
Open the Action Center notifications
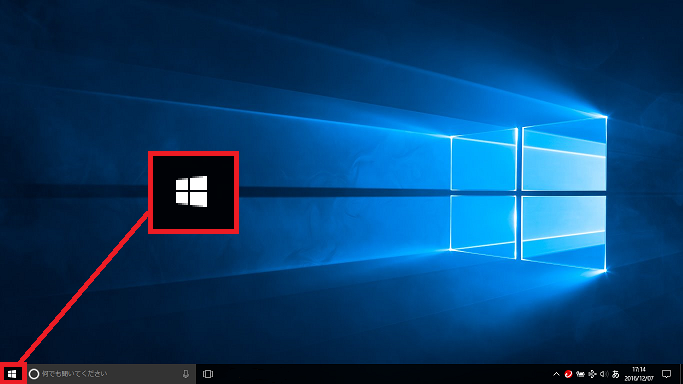point(666,374)
